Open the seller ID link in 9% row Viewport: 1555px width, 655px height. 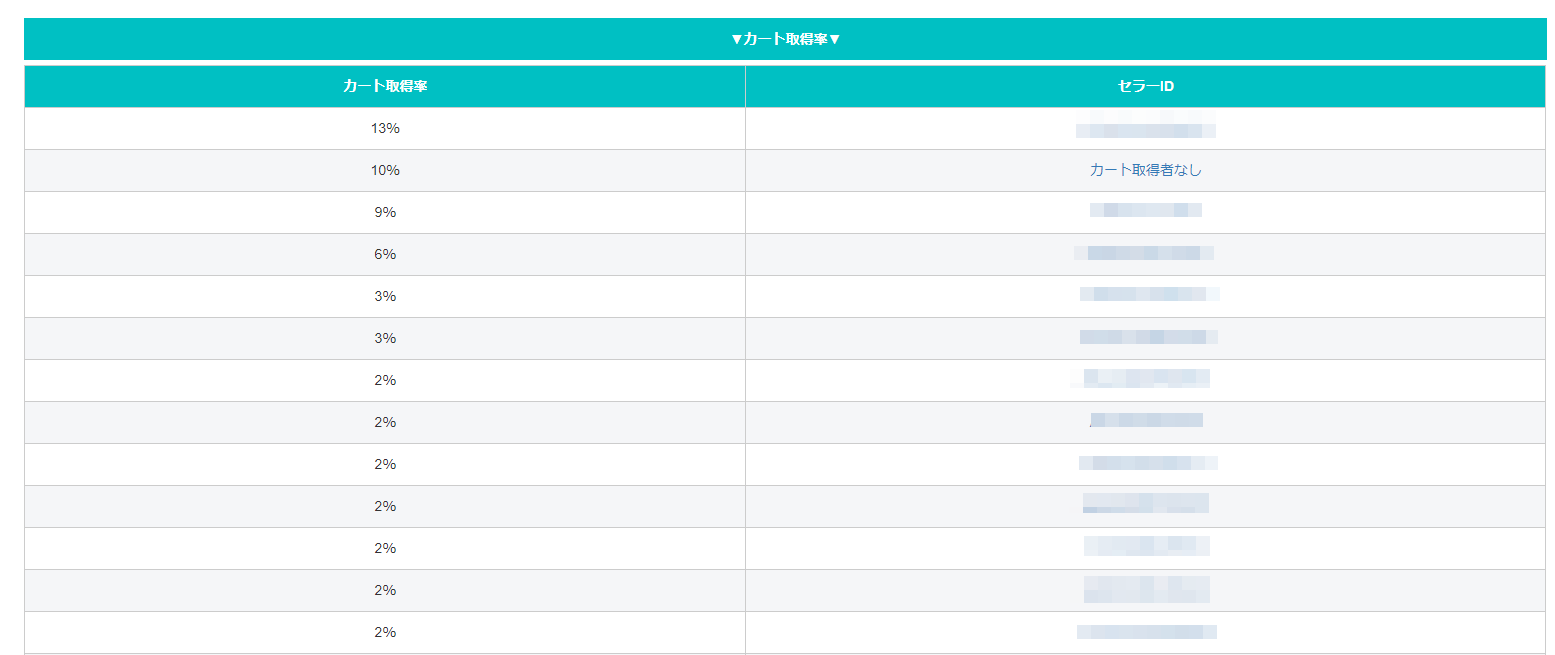click(1145, 211)
